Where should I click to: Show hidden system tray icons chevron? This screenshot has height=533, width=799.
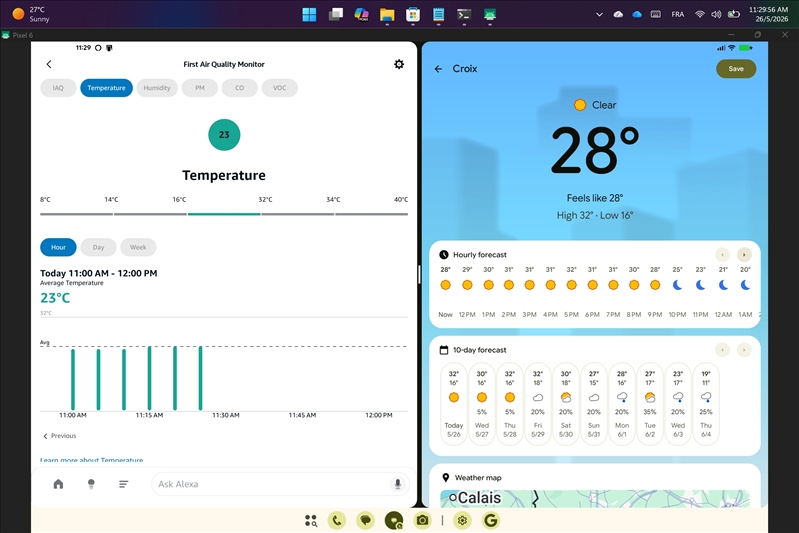[599, 14]
